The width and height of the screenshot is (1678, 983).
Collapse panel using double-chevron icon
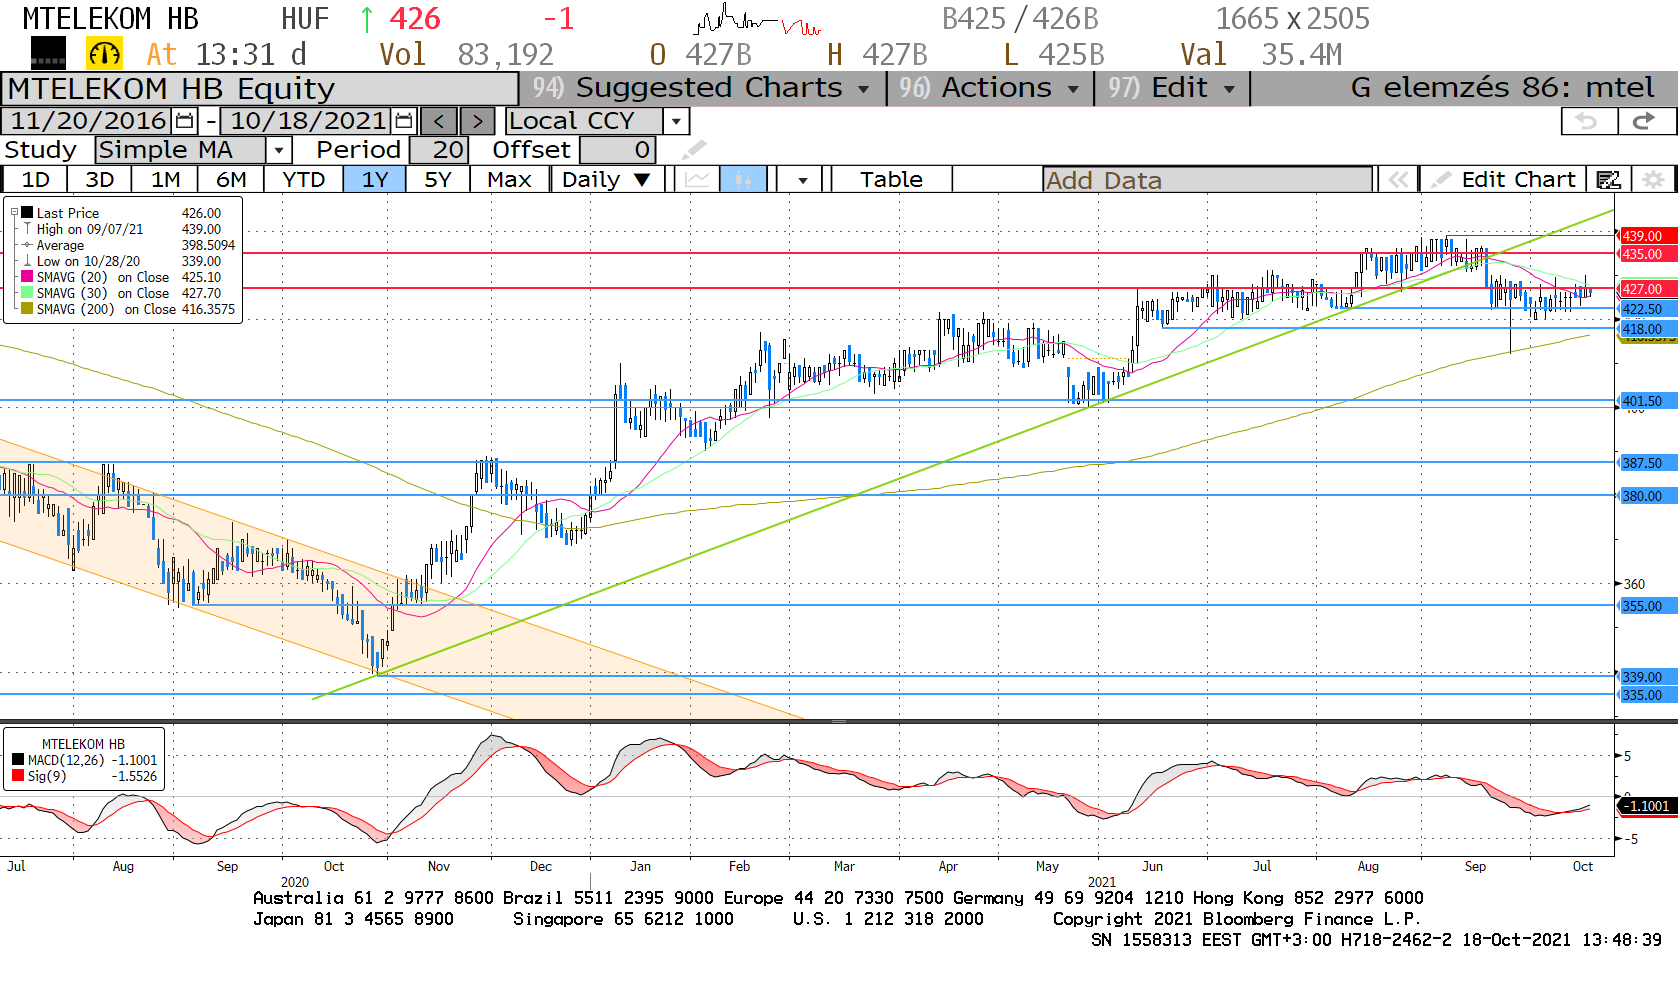coord(1398,180)
